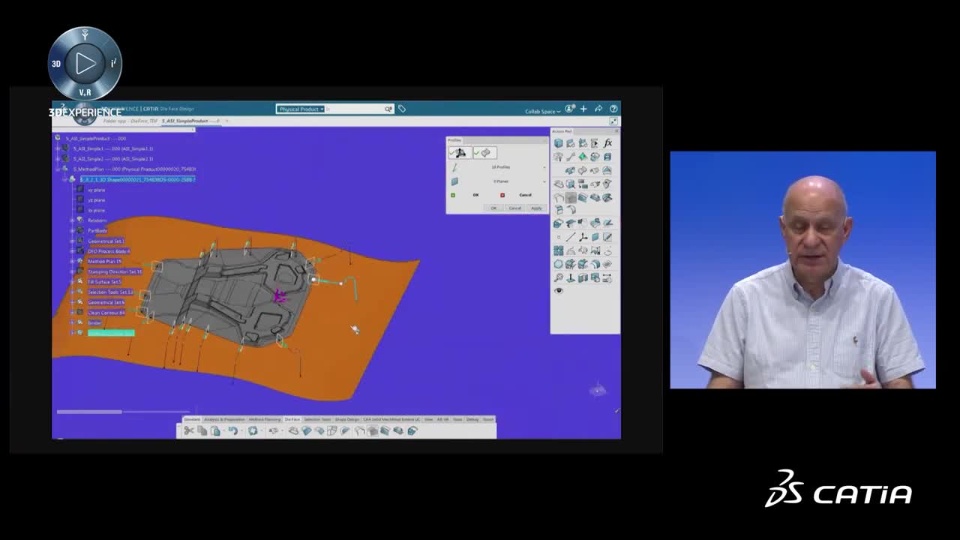Switch to the Standard toolbar tab
960x540 pixels.
[192, 419]
